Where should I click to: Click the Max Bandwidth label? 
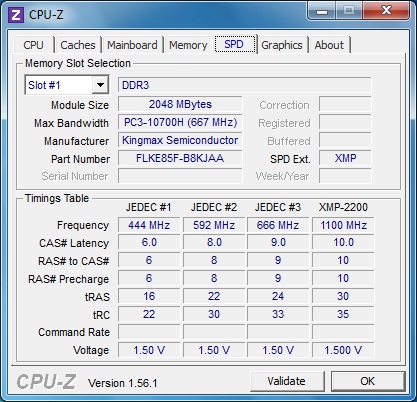pos(71,123)
